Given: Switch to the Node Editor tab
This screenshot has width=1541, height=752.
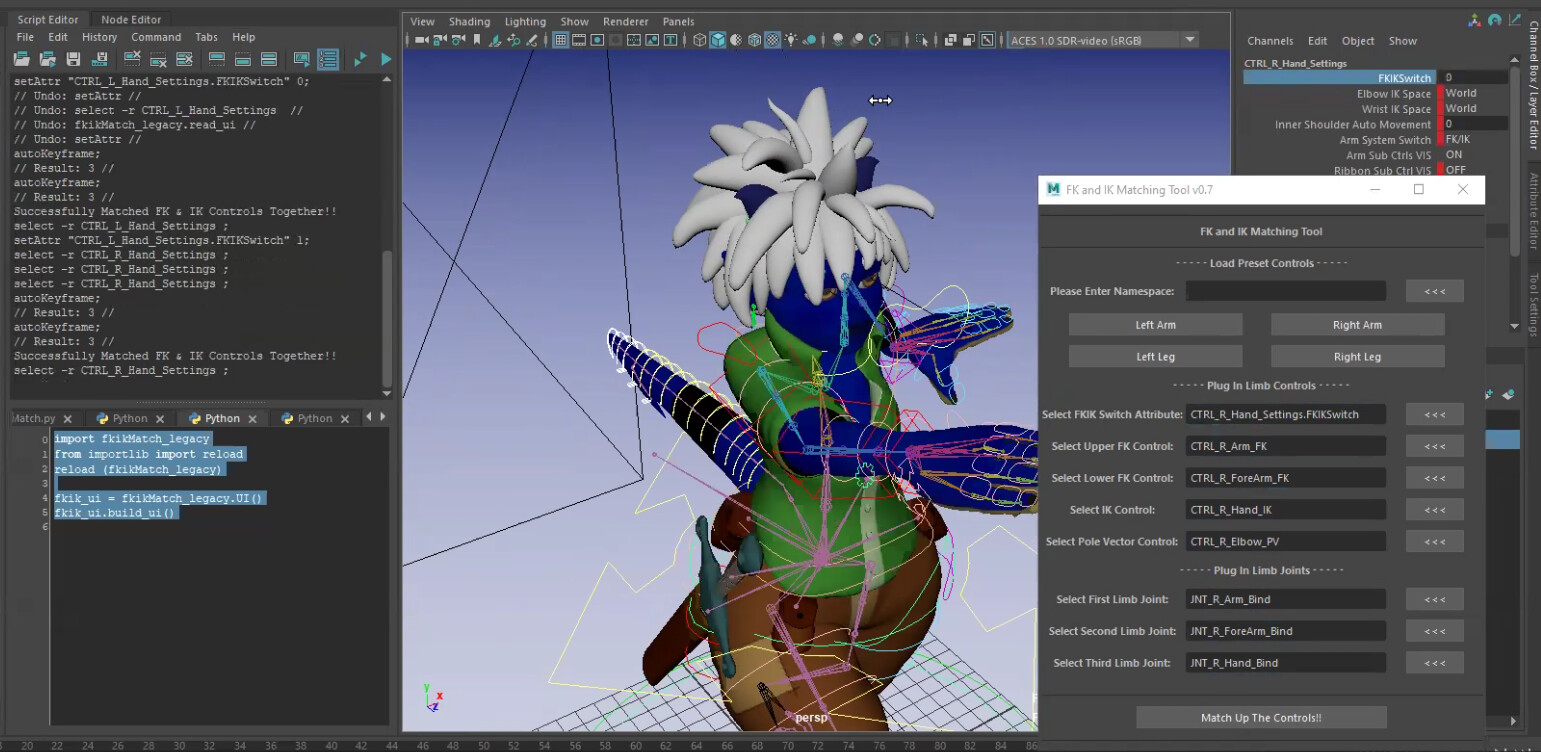Looking at the screenshot, I should pos(130,17).
